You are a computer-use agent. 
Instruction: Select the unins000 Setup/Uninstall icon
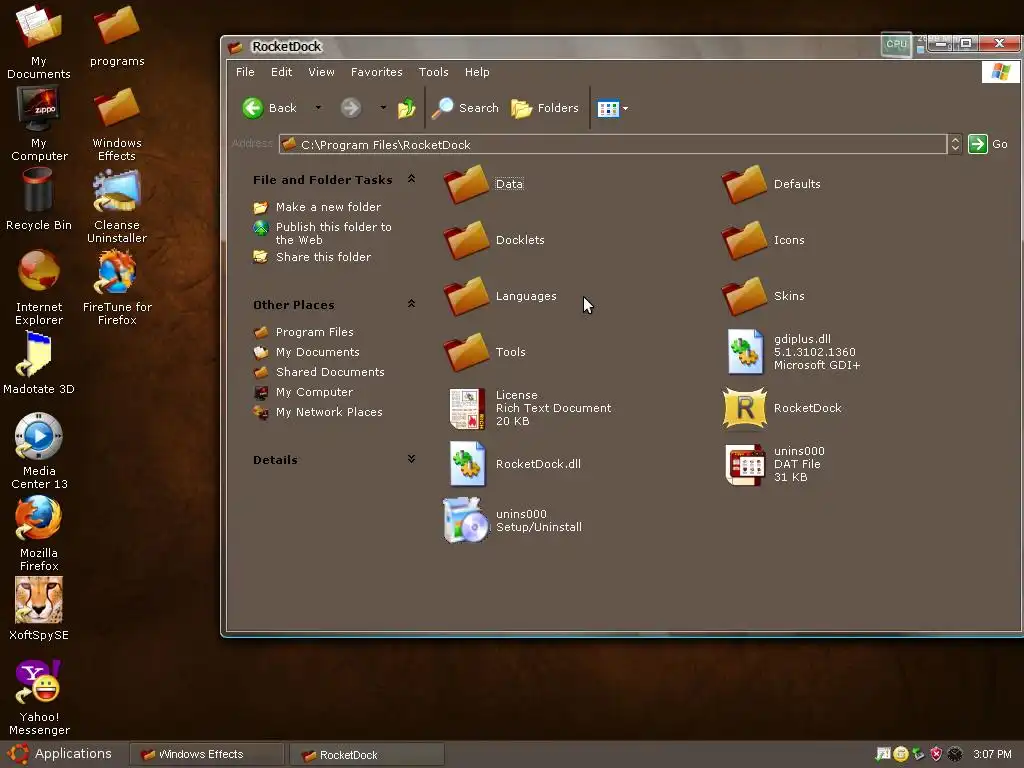pos(466,520)
